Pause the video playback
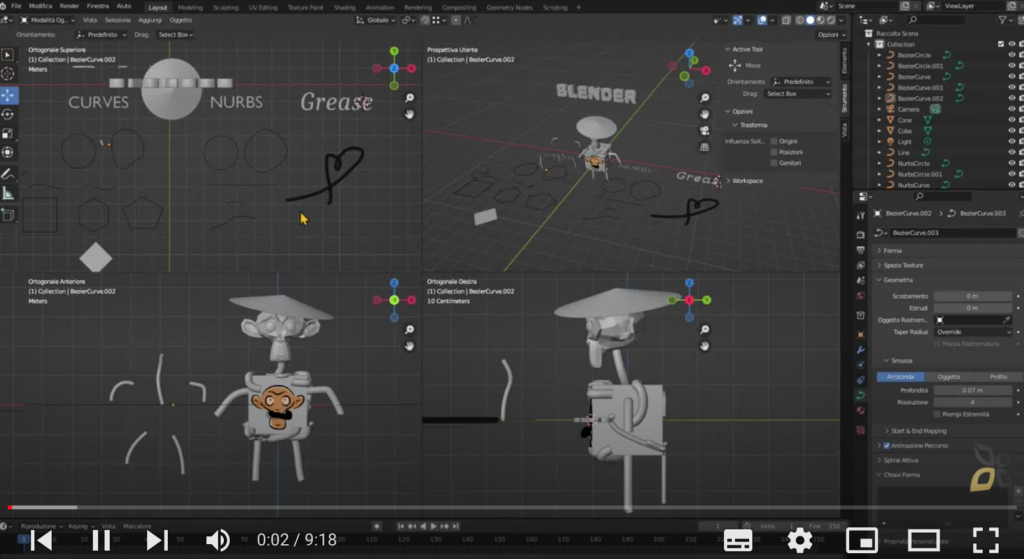 pos(101,540)
